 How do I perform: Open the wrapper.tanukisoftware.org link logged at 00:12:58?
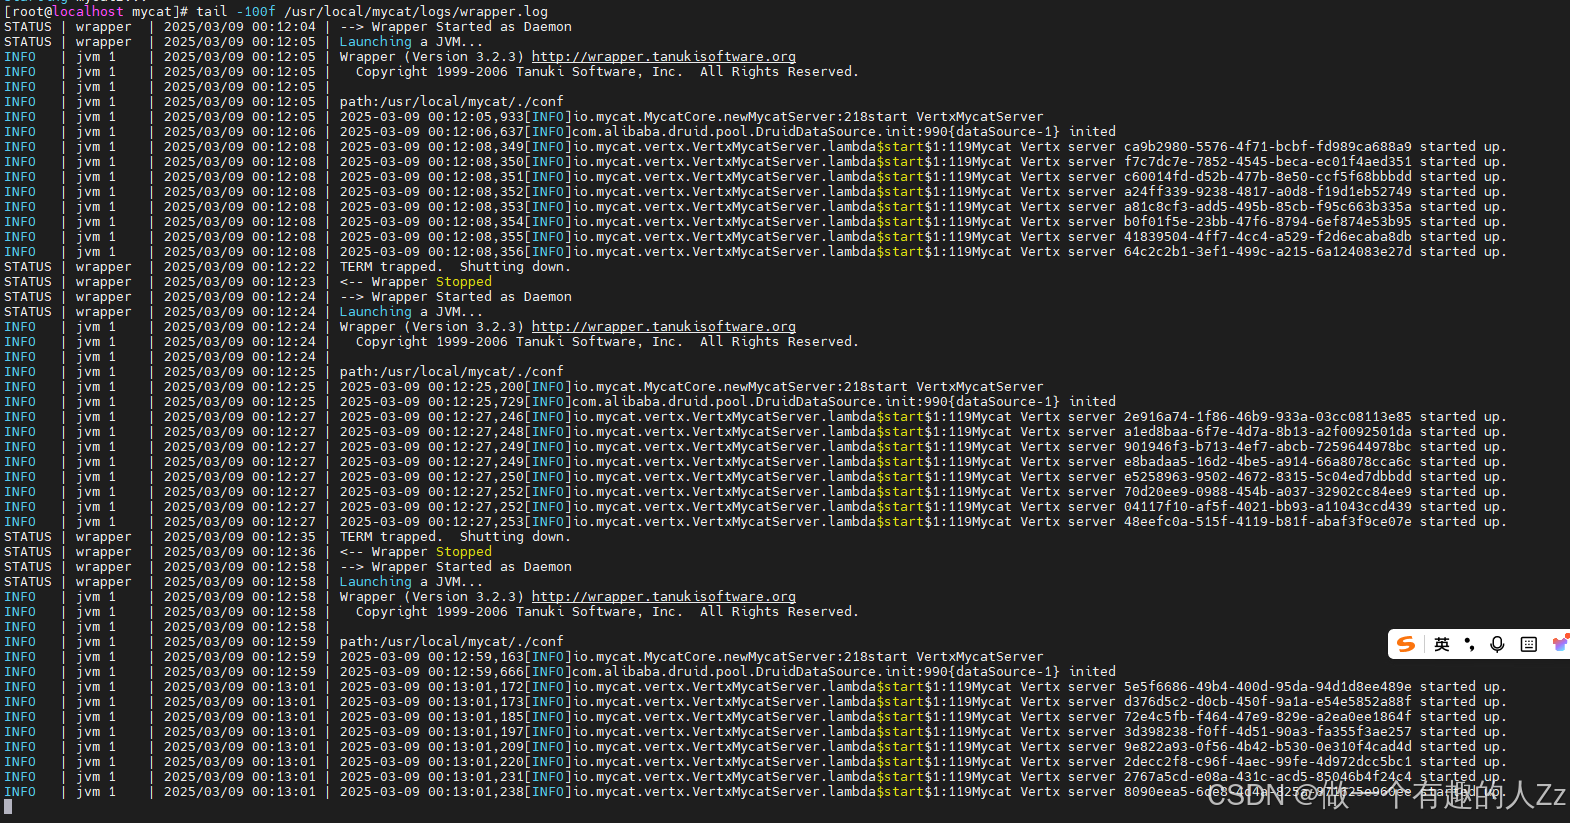tap(664, 597)
